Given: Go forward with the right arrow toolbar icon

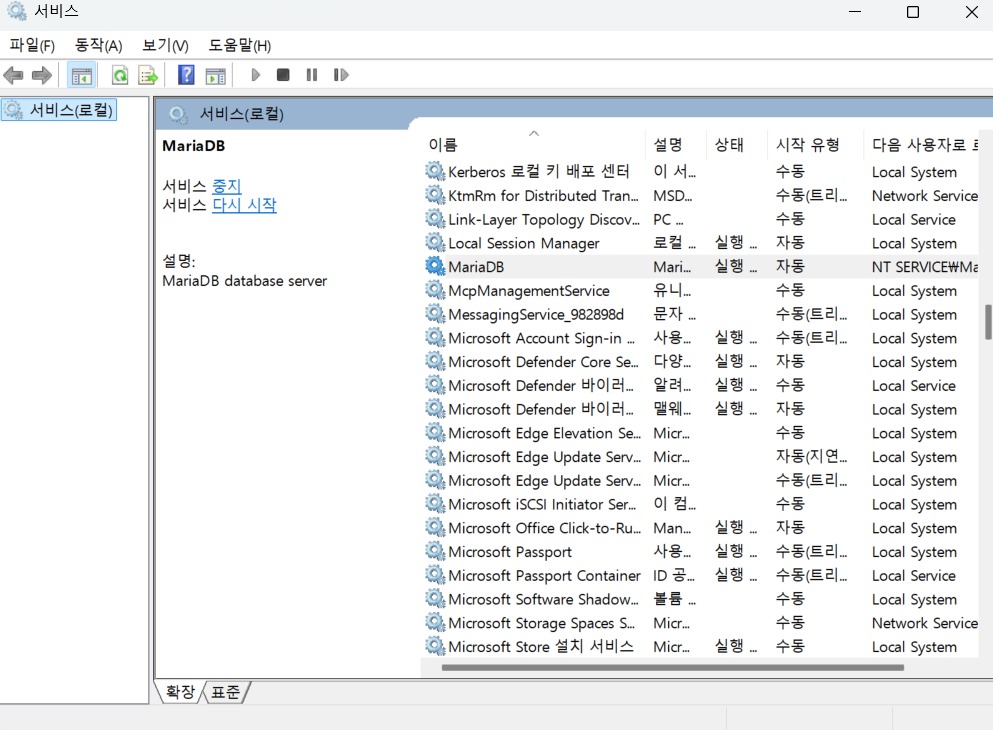Looking at the screenshot, I should pyautogui.click(x=42, y=75).
